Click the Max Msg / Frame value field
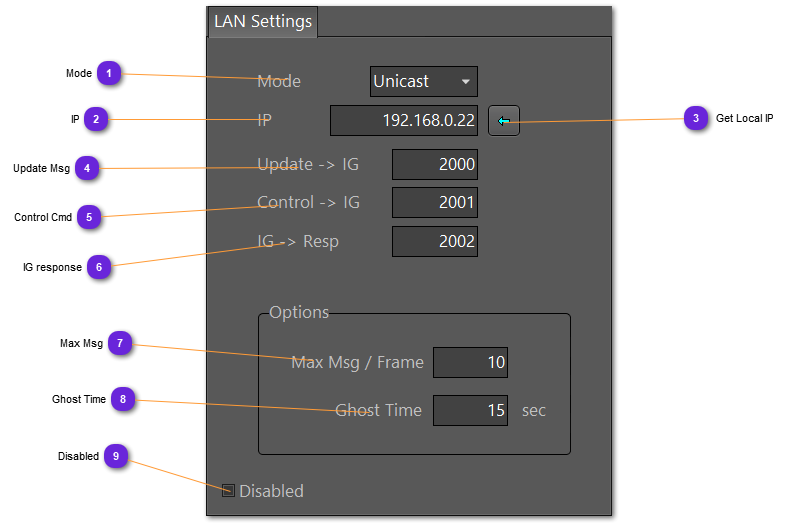 (470, 362)
